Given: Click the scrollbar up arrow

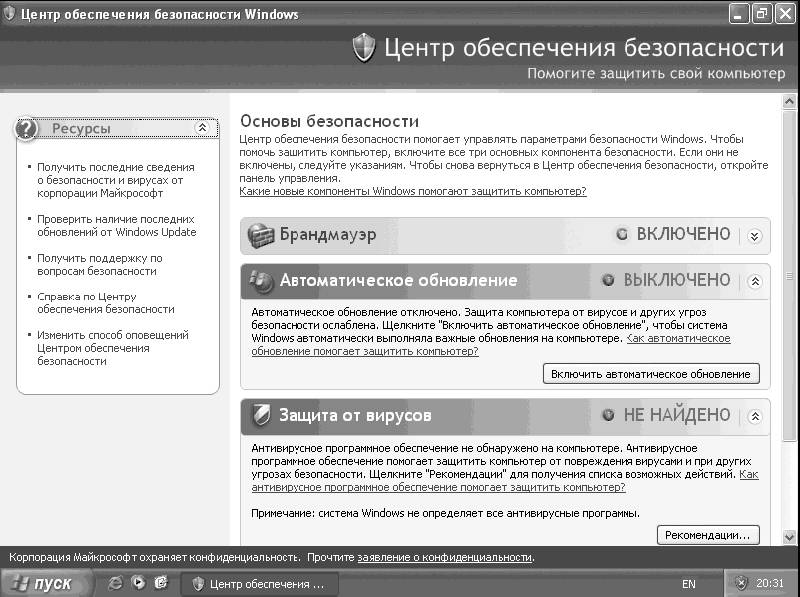Looking at the screenshot, I should point(789,101).
